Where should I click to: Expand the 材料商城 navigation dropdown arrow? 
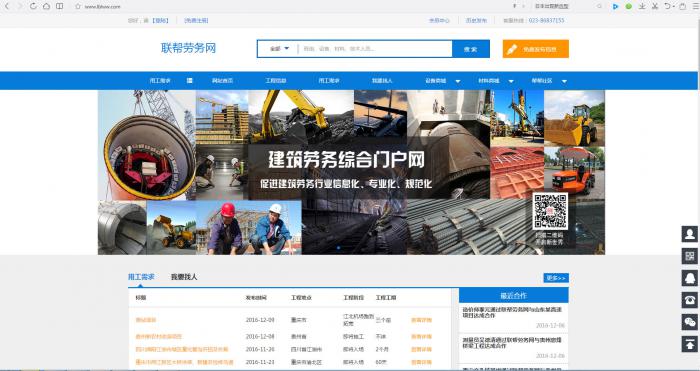pos(511,81)
